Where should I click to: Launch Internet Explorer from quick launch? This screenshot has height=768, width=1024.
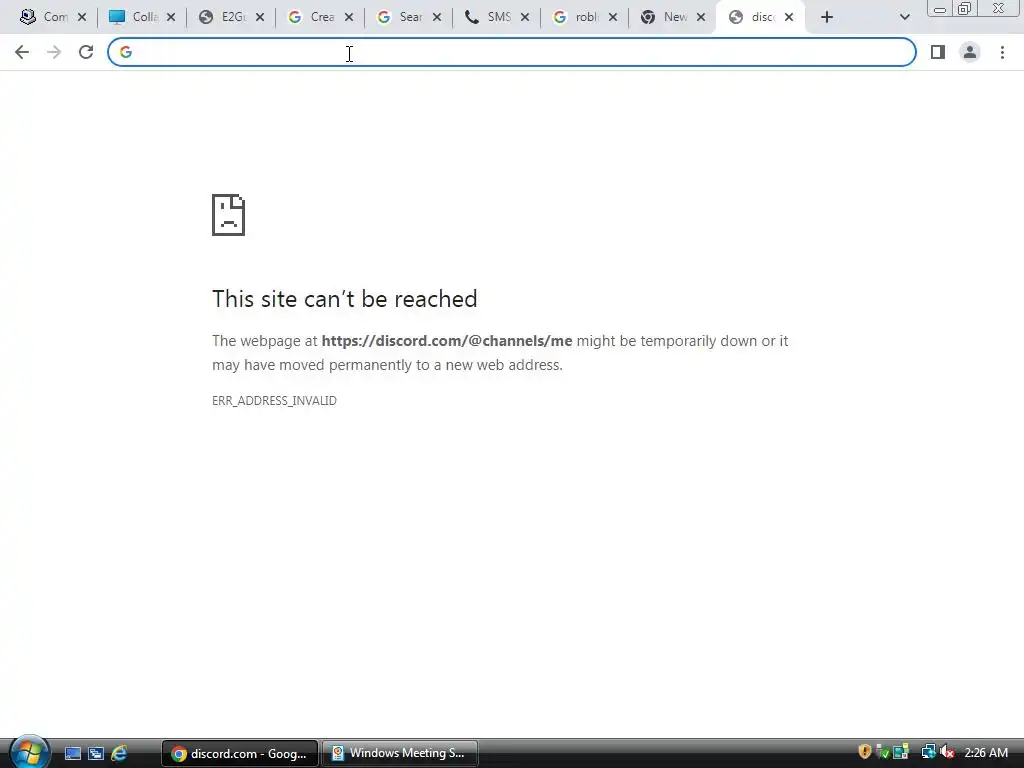(x=119, y=754)
